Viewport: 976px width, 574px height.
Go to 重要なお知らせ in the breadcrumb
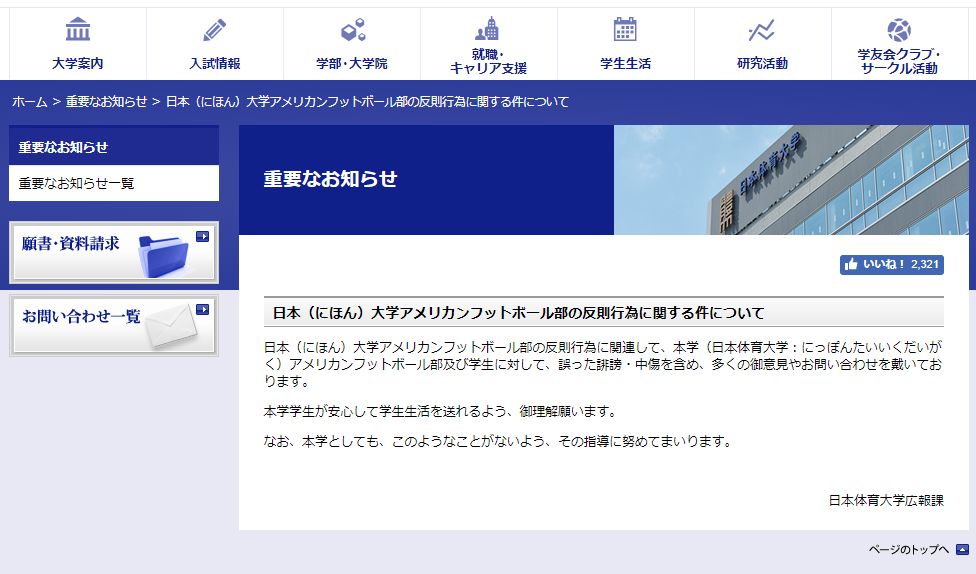pyautogui.click(x=106, y=101)
